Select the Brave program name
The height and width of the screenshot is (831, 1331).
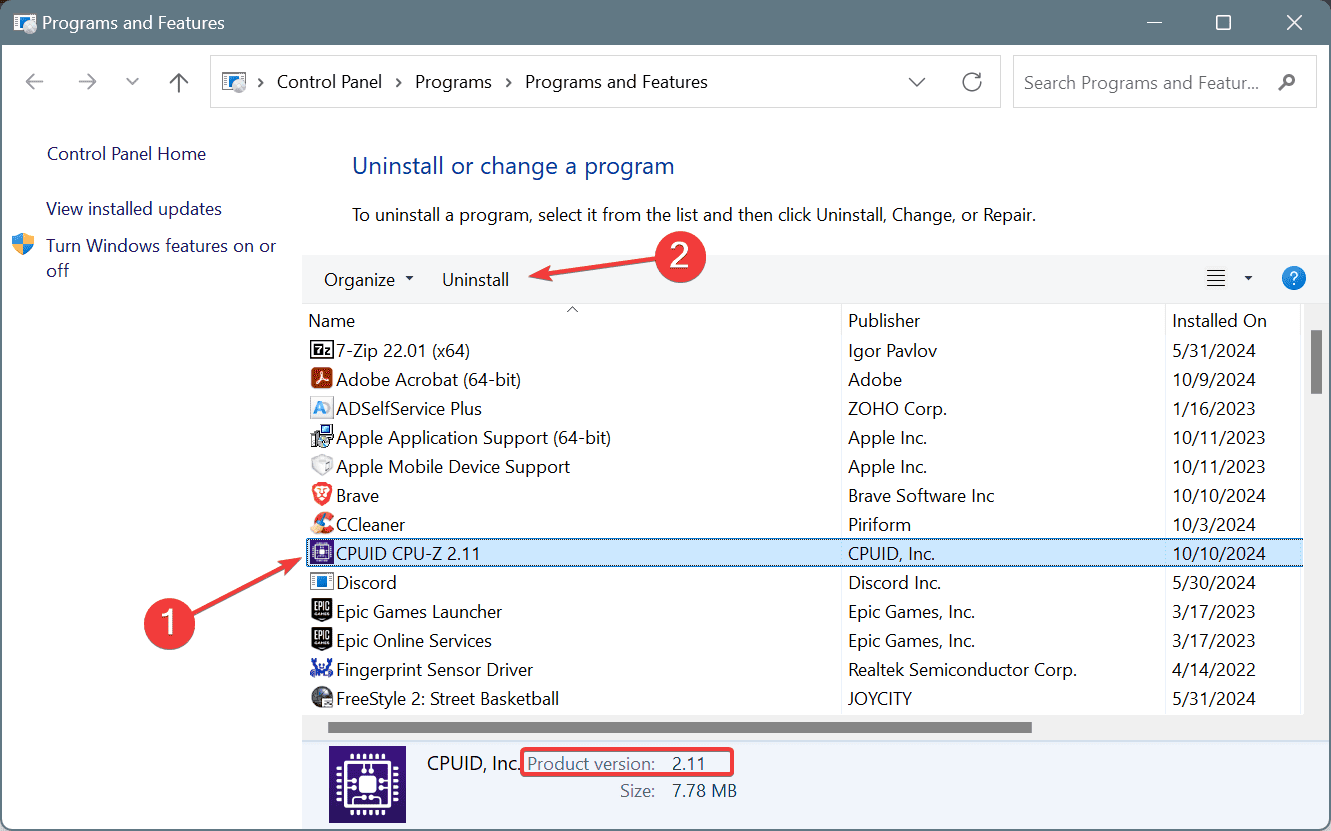[x=357, y=496]
